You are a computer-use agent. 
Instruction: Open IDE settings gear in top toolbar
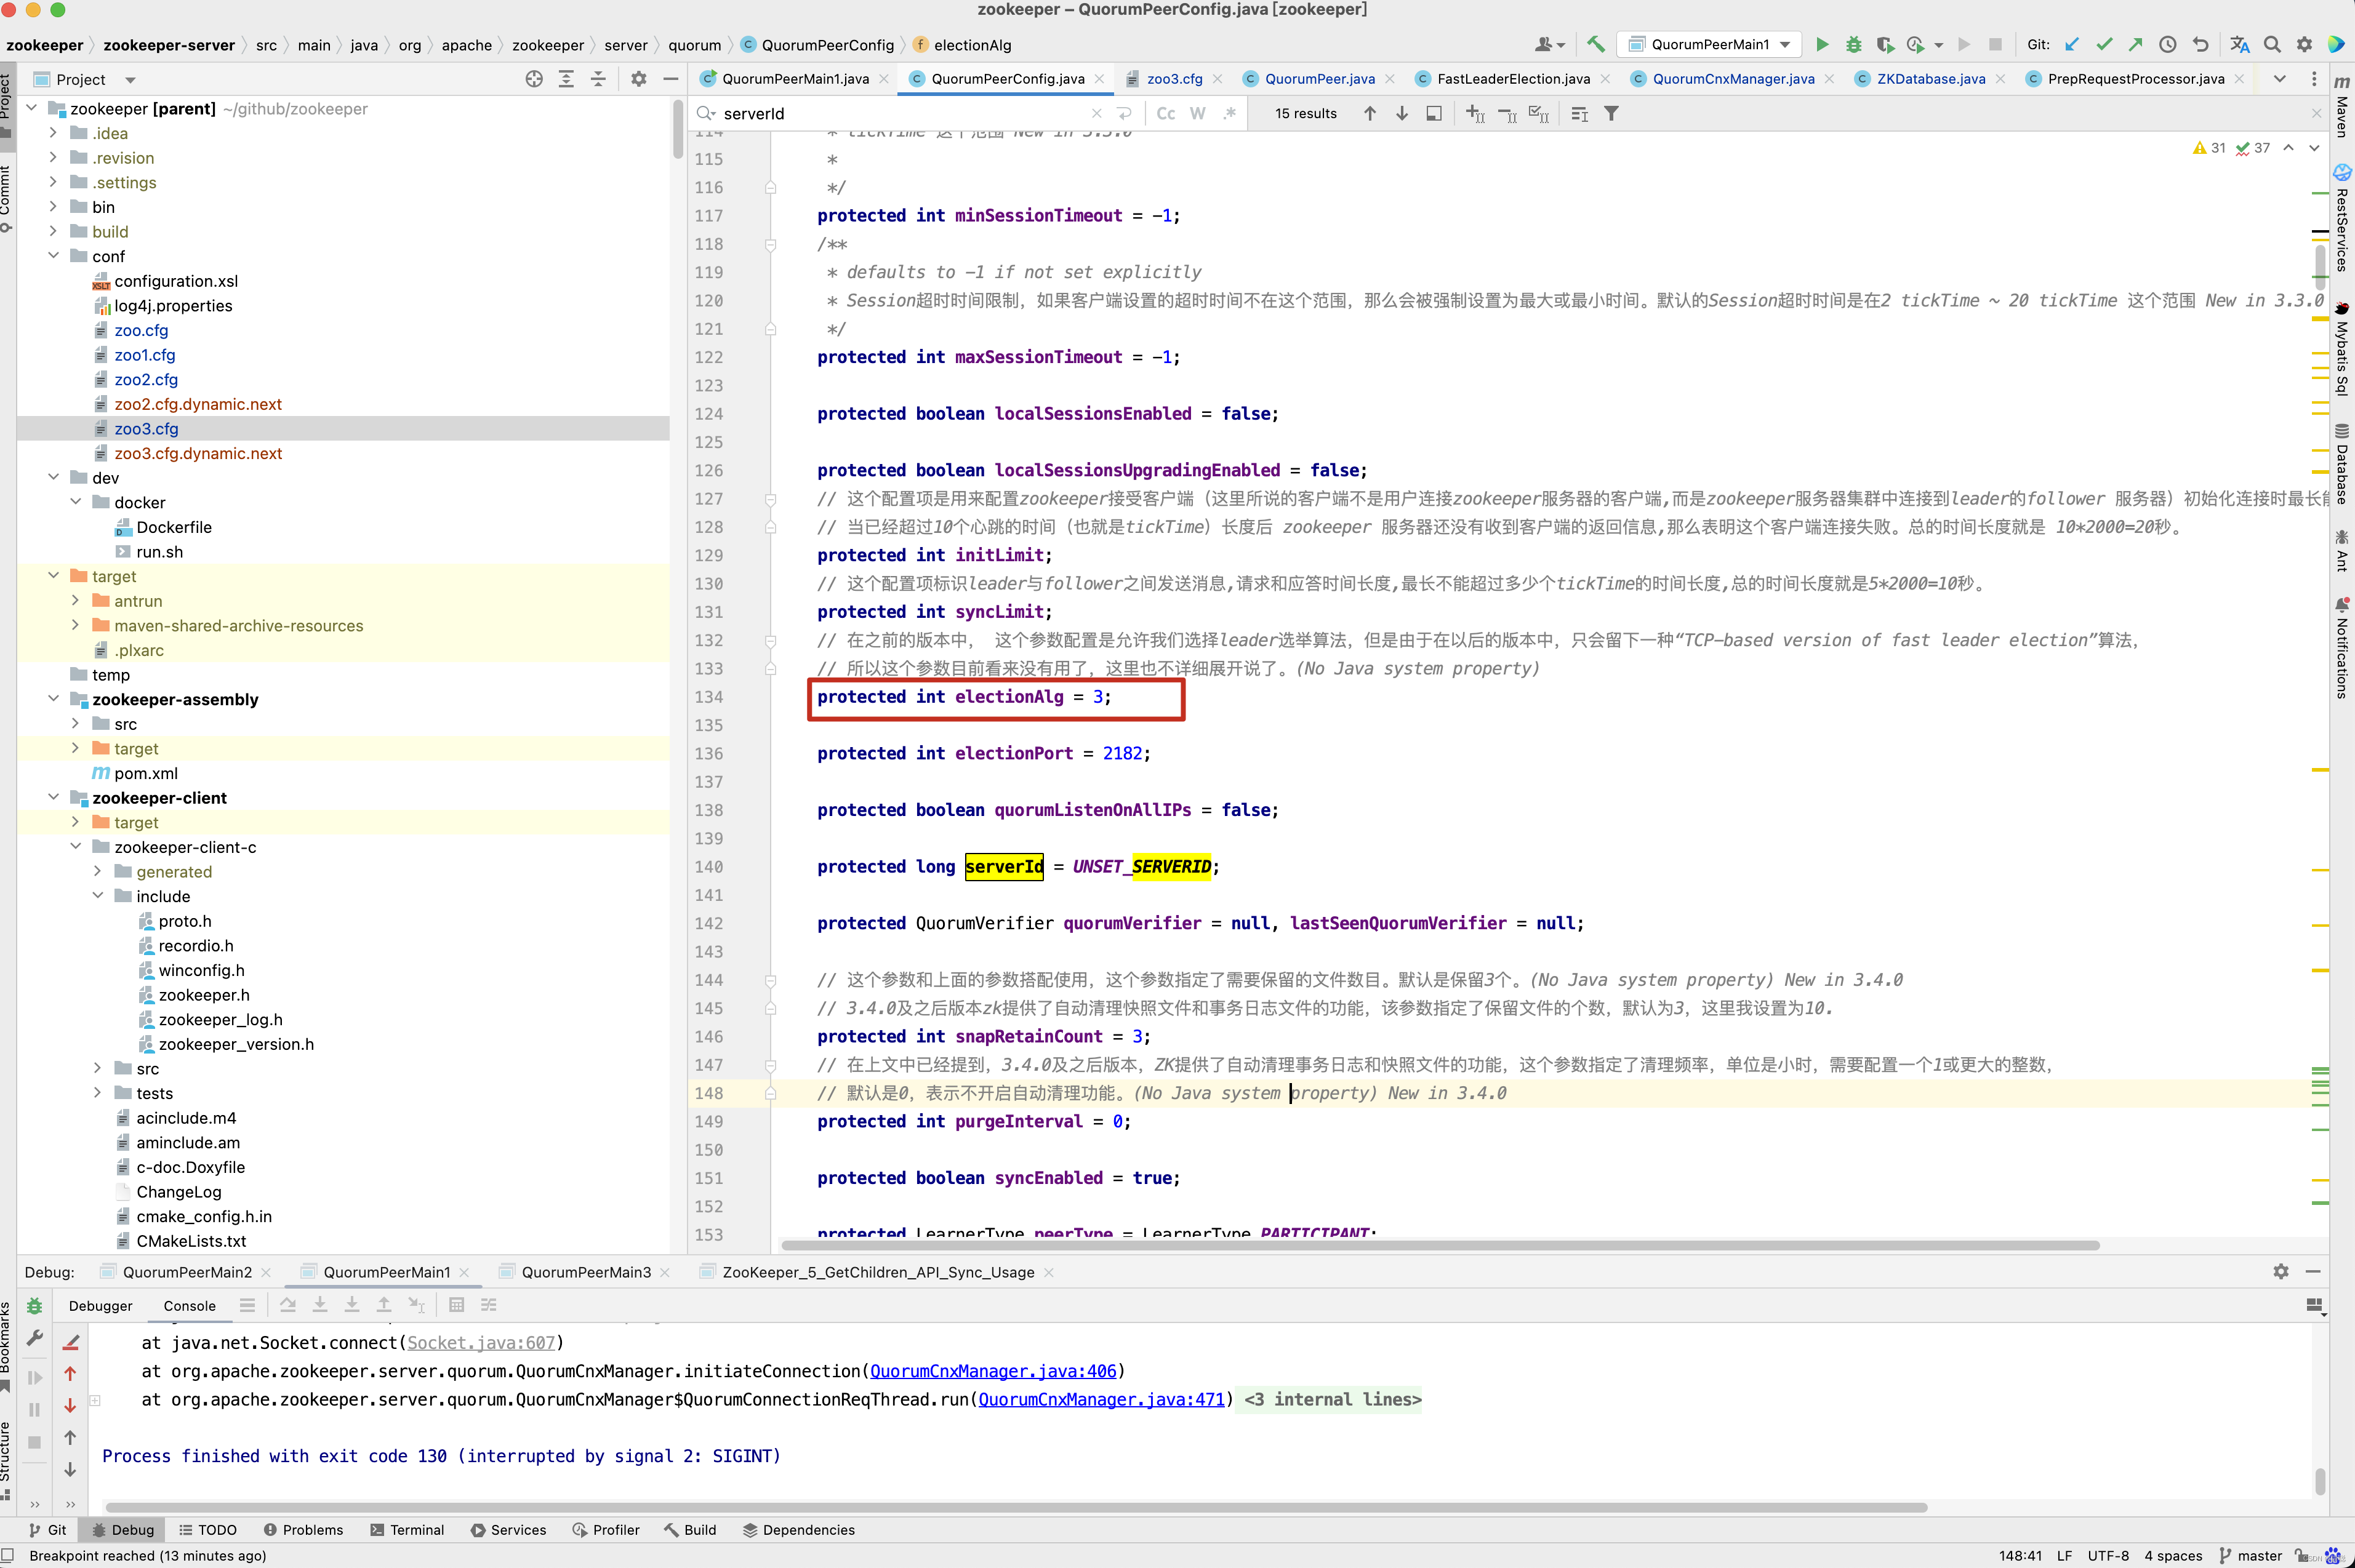click(x=2304, y=44)
